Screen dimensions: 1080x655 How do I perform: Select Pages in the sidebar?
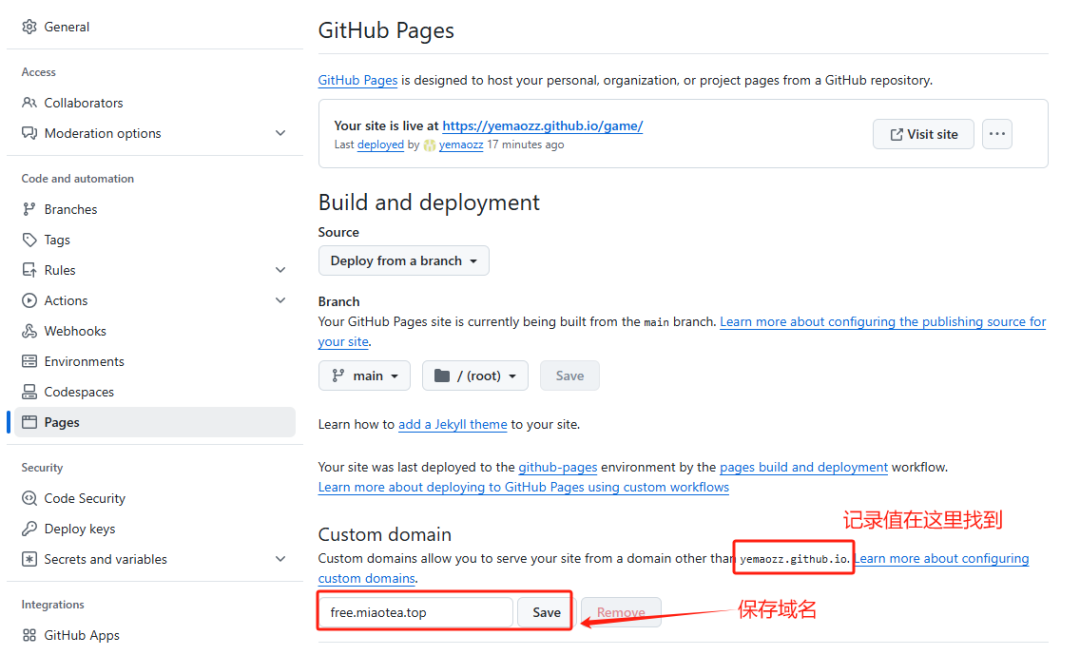[x=155, y=422]
